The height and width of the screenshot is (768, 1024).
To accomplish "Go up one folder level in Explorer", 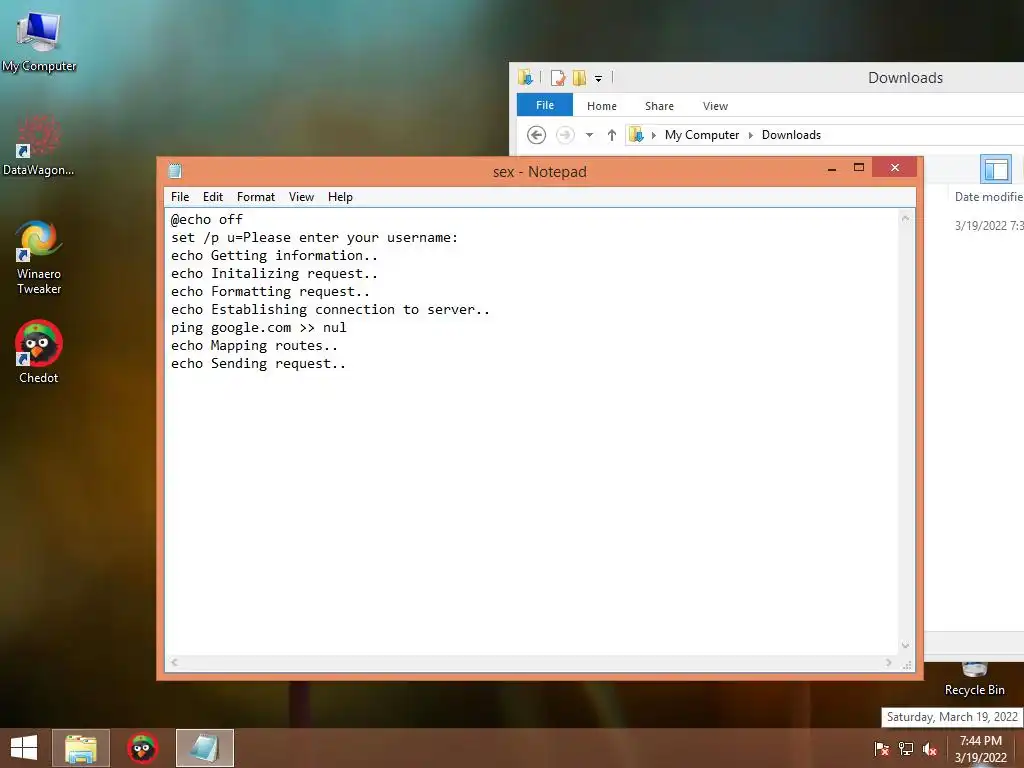I will (612, 135).
